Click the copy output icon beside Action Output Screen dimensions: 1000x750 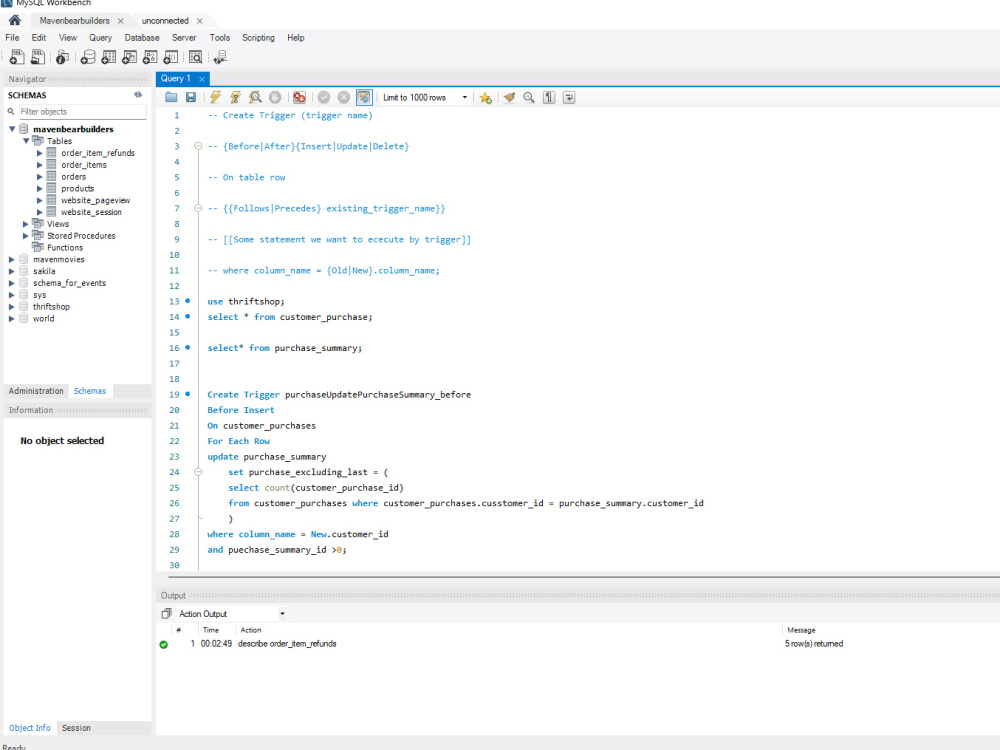click(166, 614)
